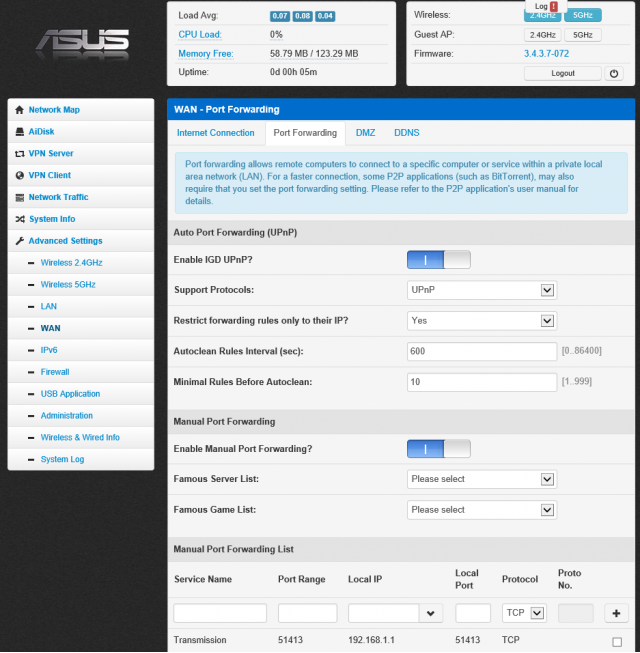Click the Memory Free link
Viewport: 640px width, 653px height.
coord(206,54)
